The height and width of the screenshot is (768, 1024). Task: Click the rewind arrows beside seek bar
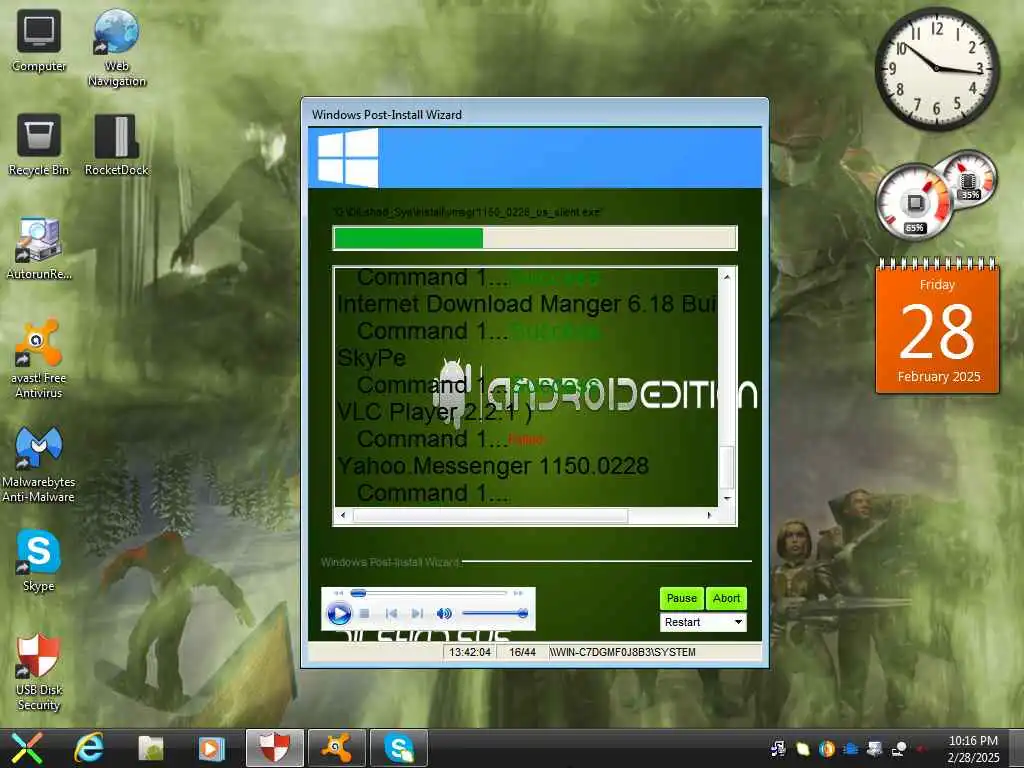click(338, 593)
